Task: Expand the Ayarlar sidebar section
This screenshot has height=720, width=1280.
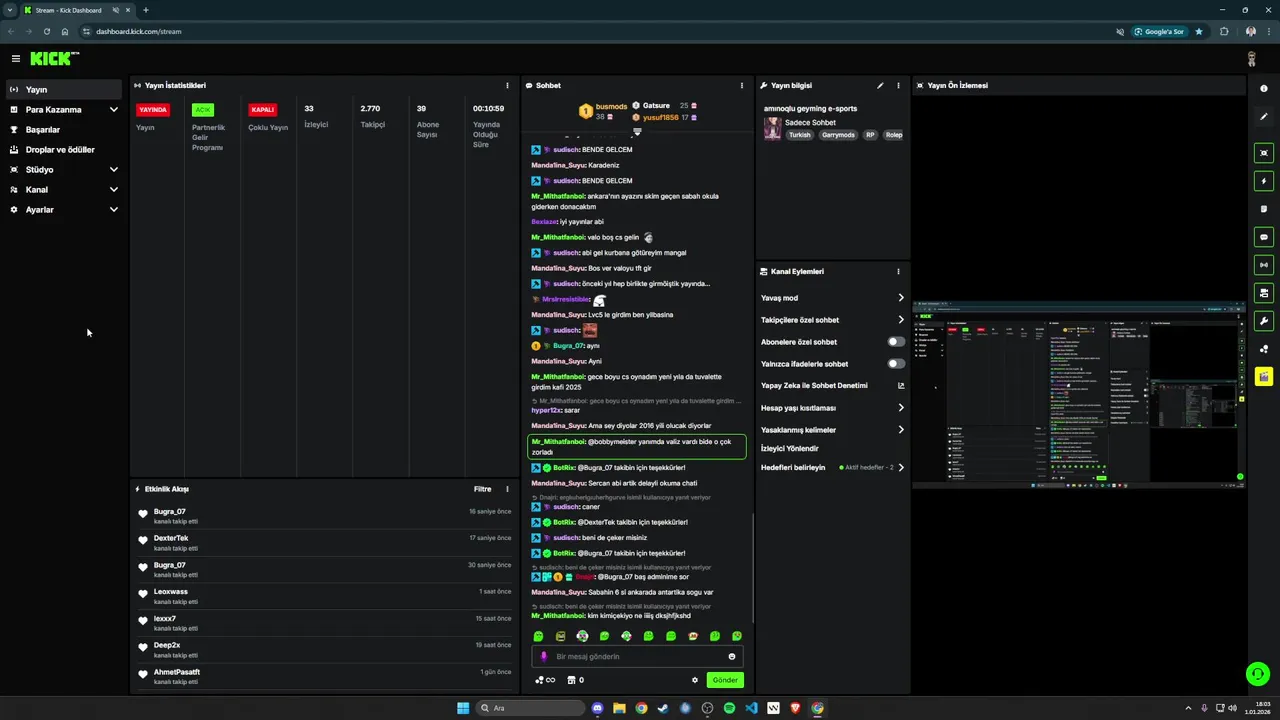Action: point(64,209)
